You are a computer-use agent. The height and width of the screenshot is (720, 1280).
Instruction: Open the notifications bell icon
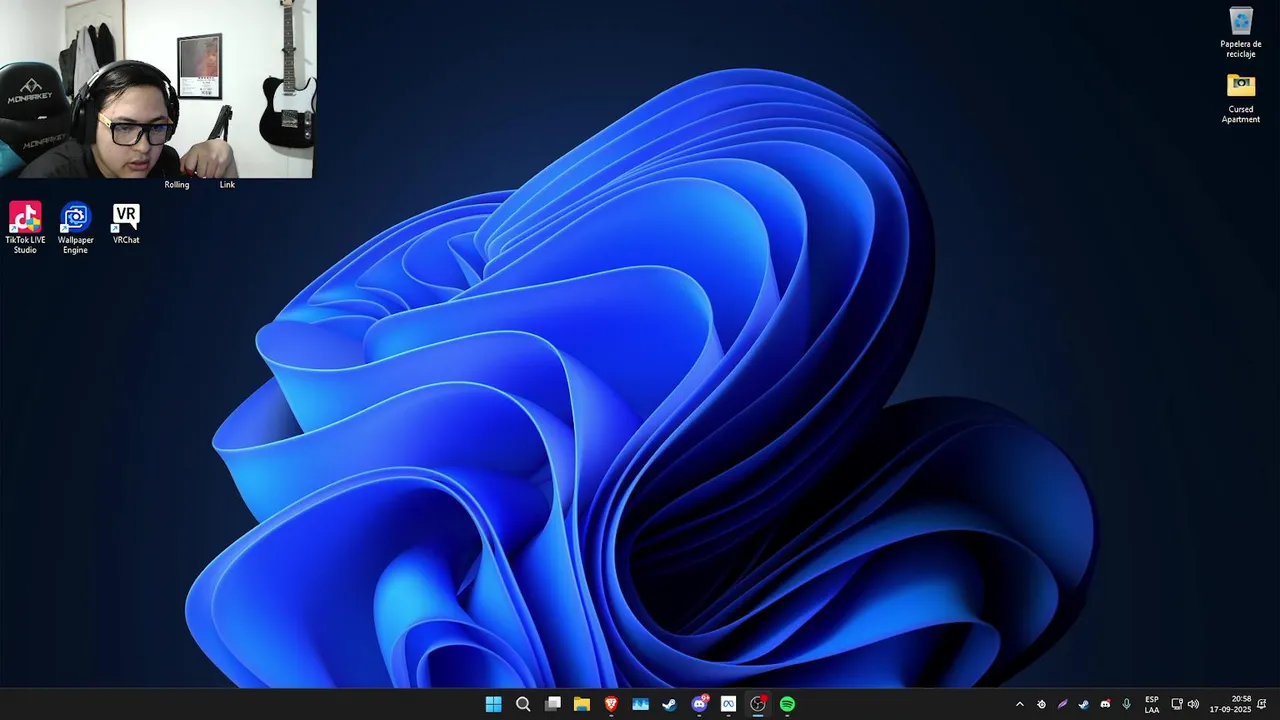point(1262,704)
